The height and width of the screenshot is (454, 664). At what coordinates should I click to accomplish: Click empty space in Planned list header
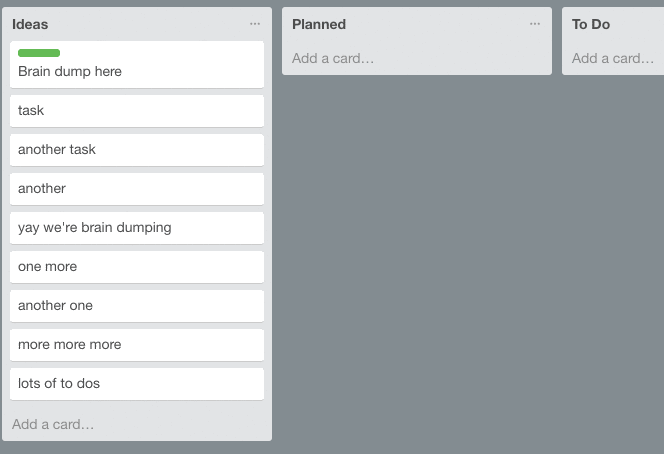(x=436, y=24)
